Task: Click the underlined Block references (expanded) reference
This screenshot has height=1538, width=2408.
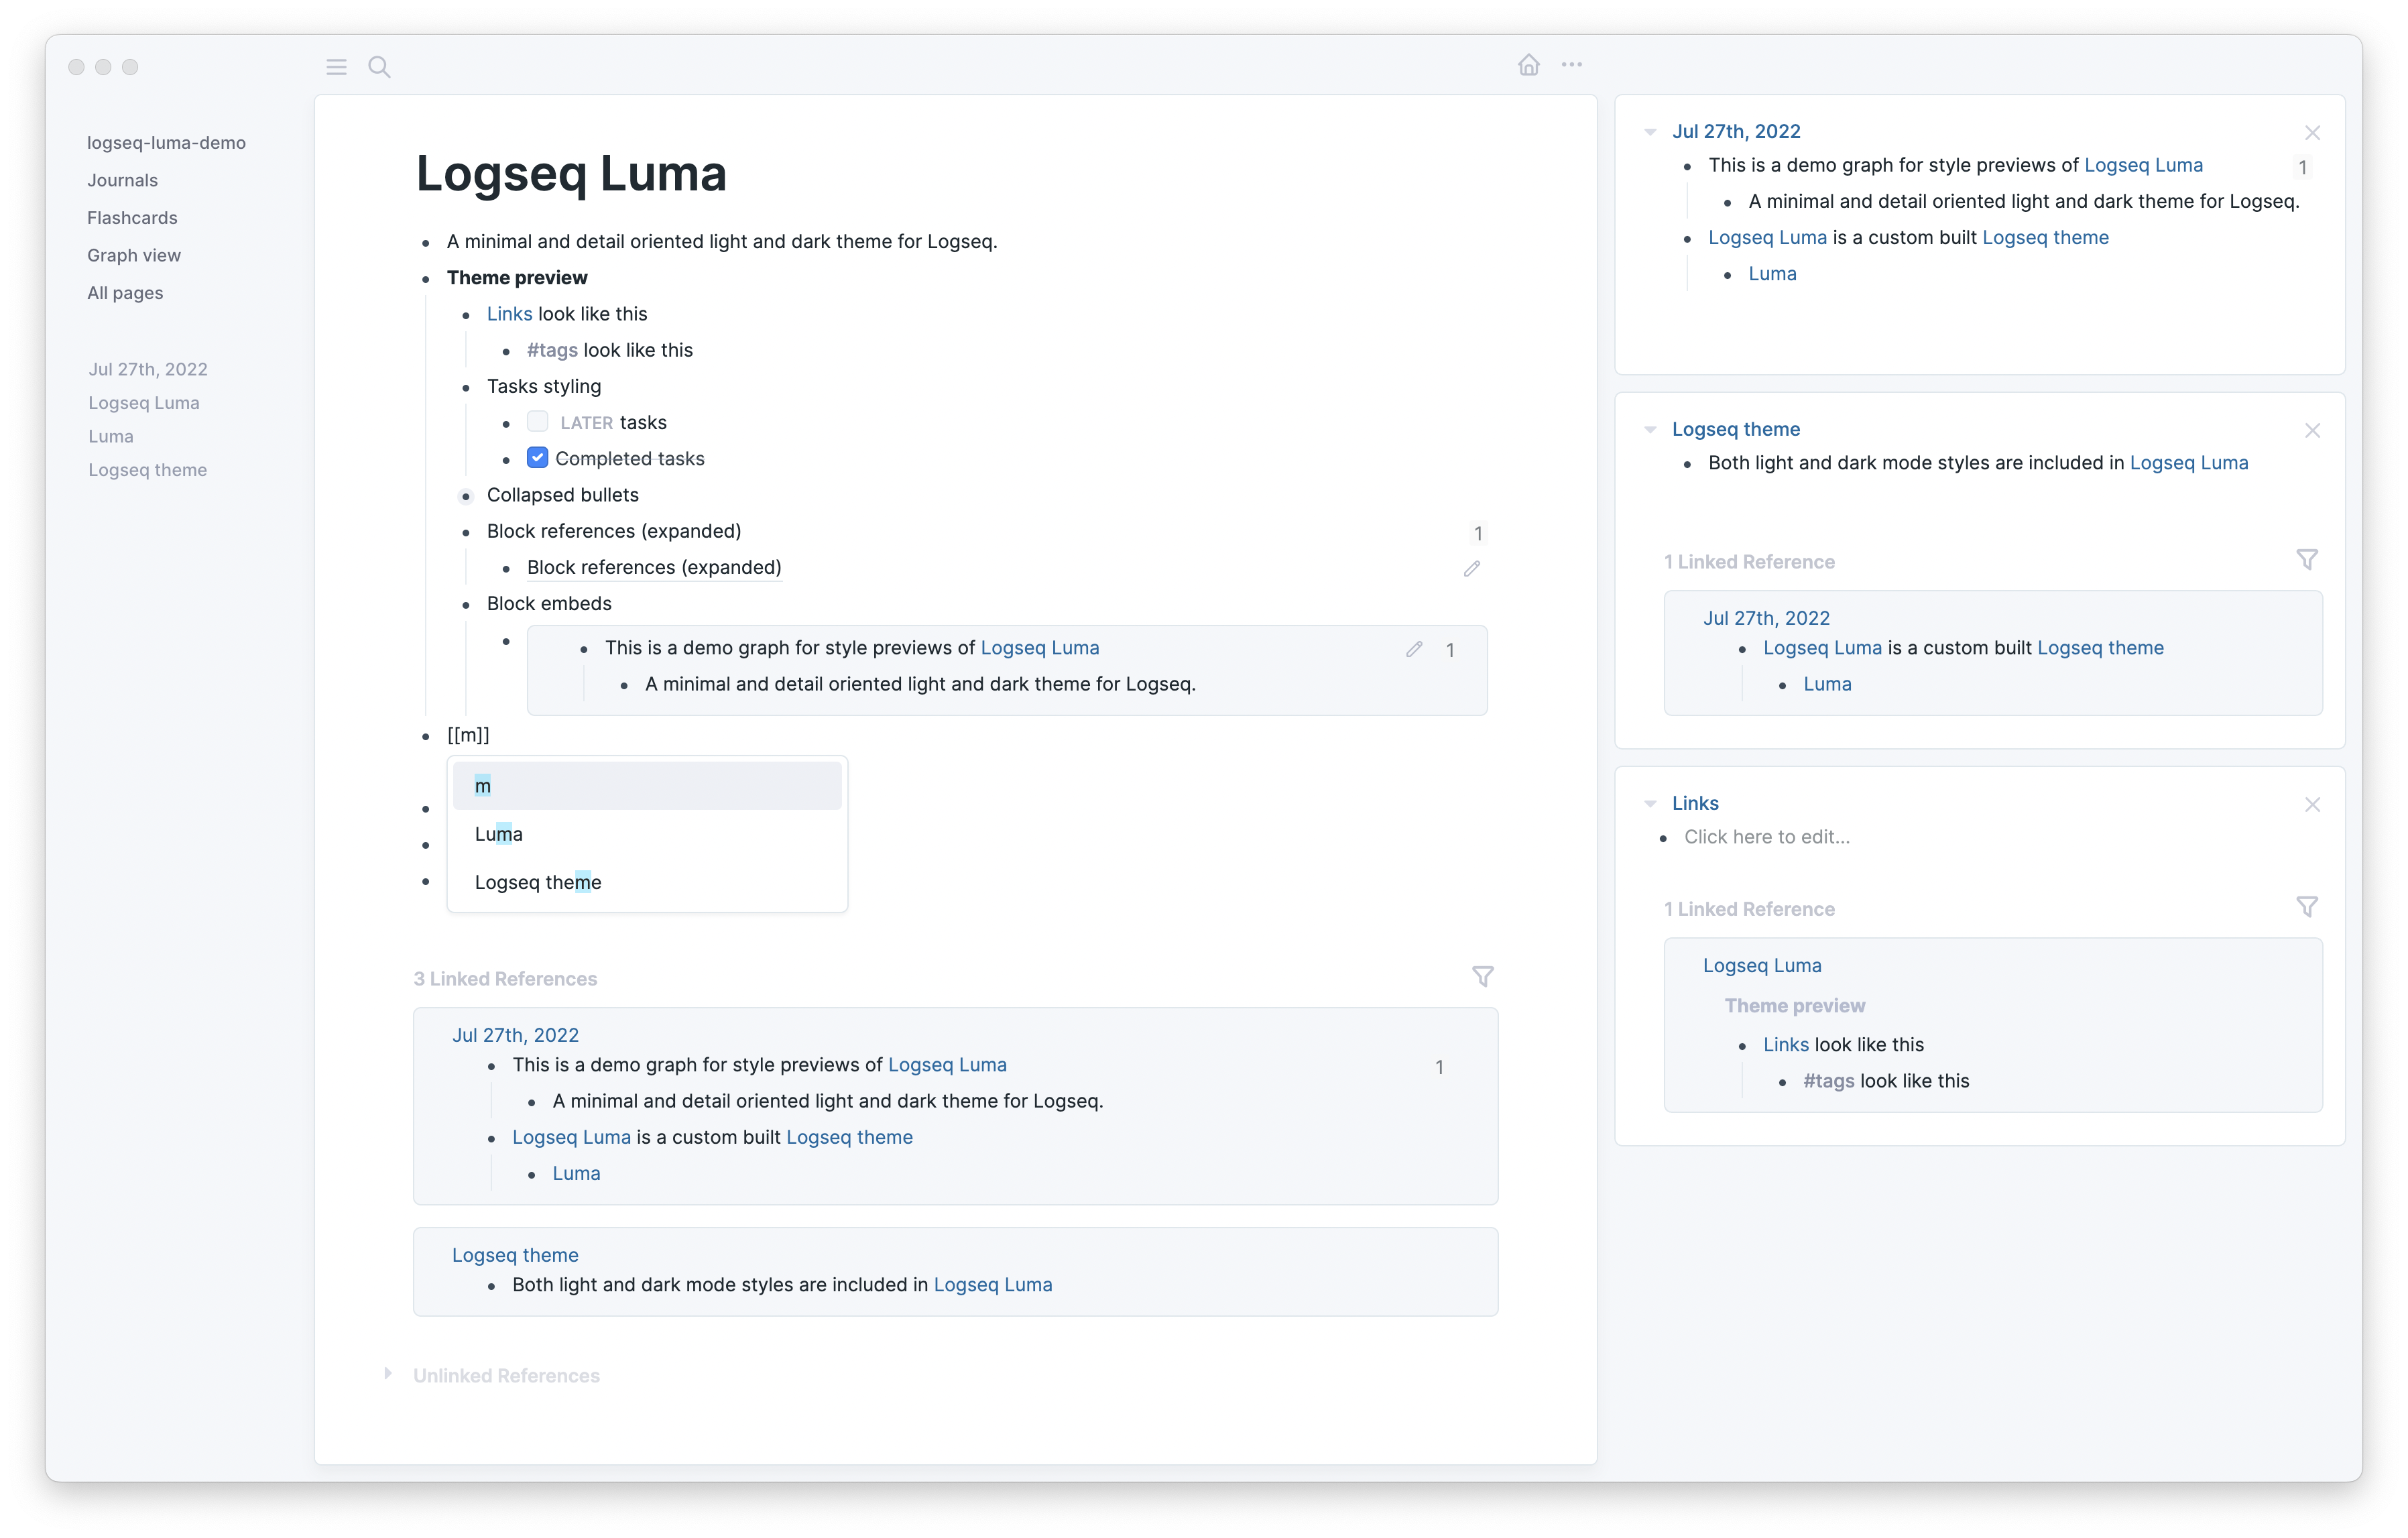Action: click(x=654, y=567)
